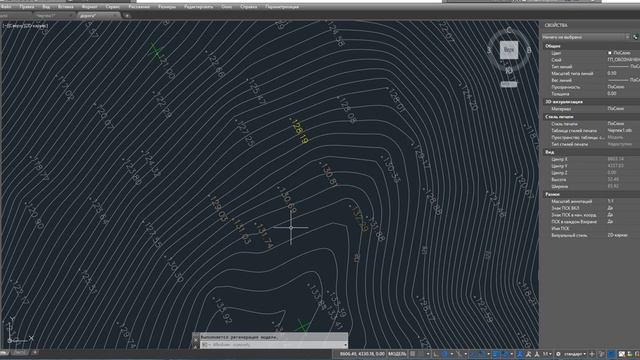The height and width of the screenshot is (360, 640).
Task: Click the command line input field
Action: coord(273,345)
